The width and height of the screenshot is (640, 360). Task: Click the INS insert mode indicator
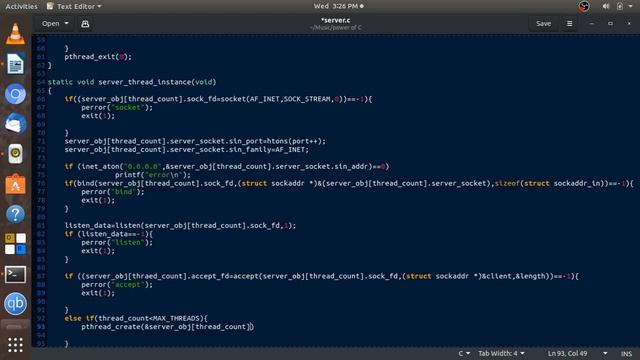click(x=627, y=353)
